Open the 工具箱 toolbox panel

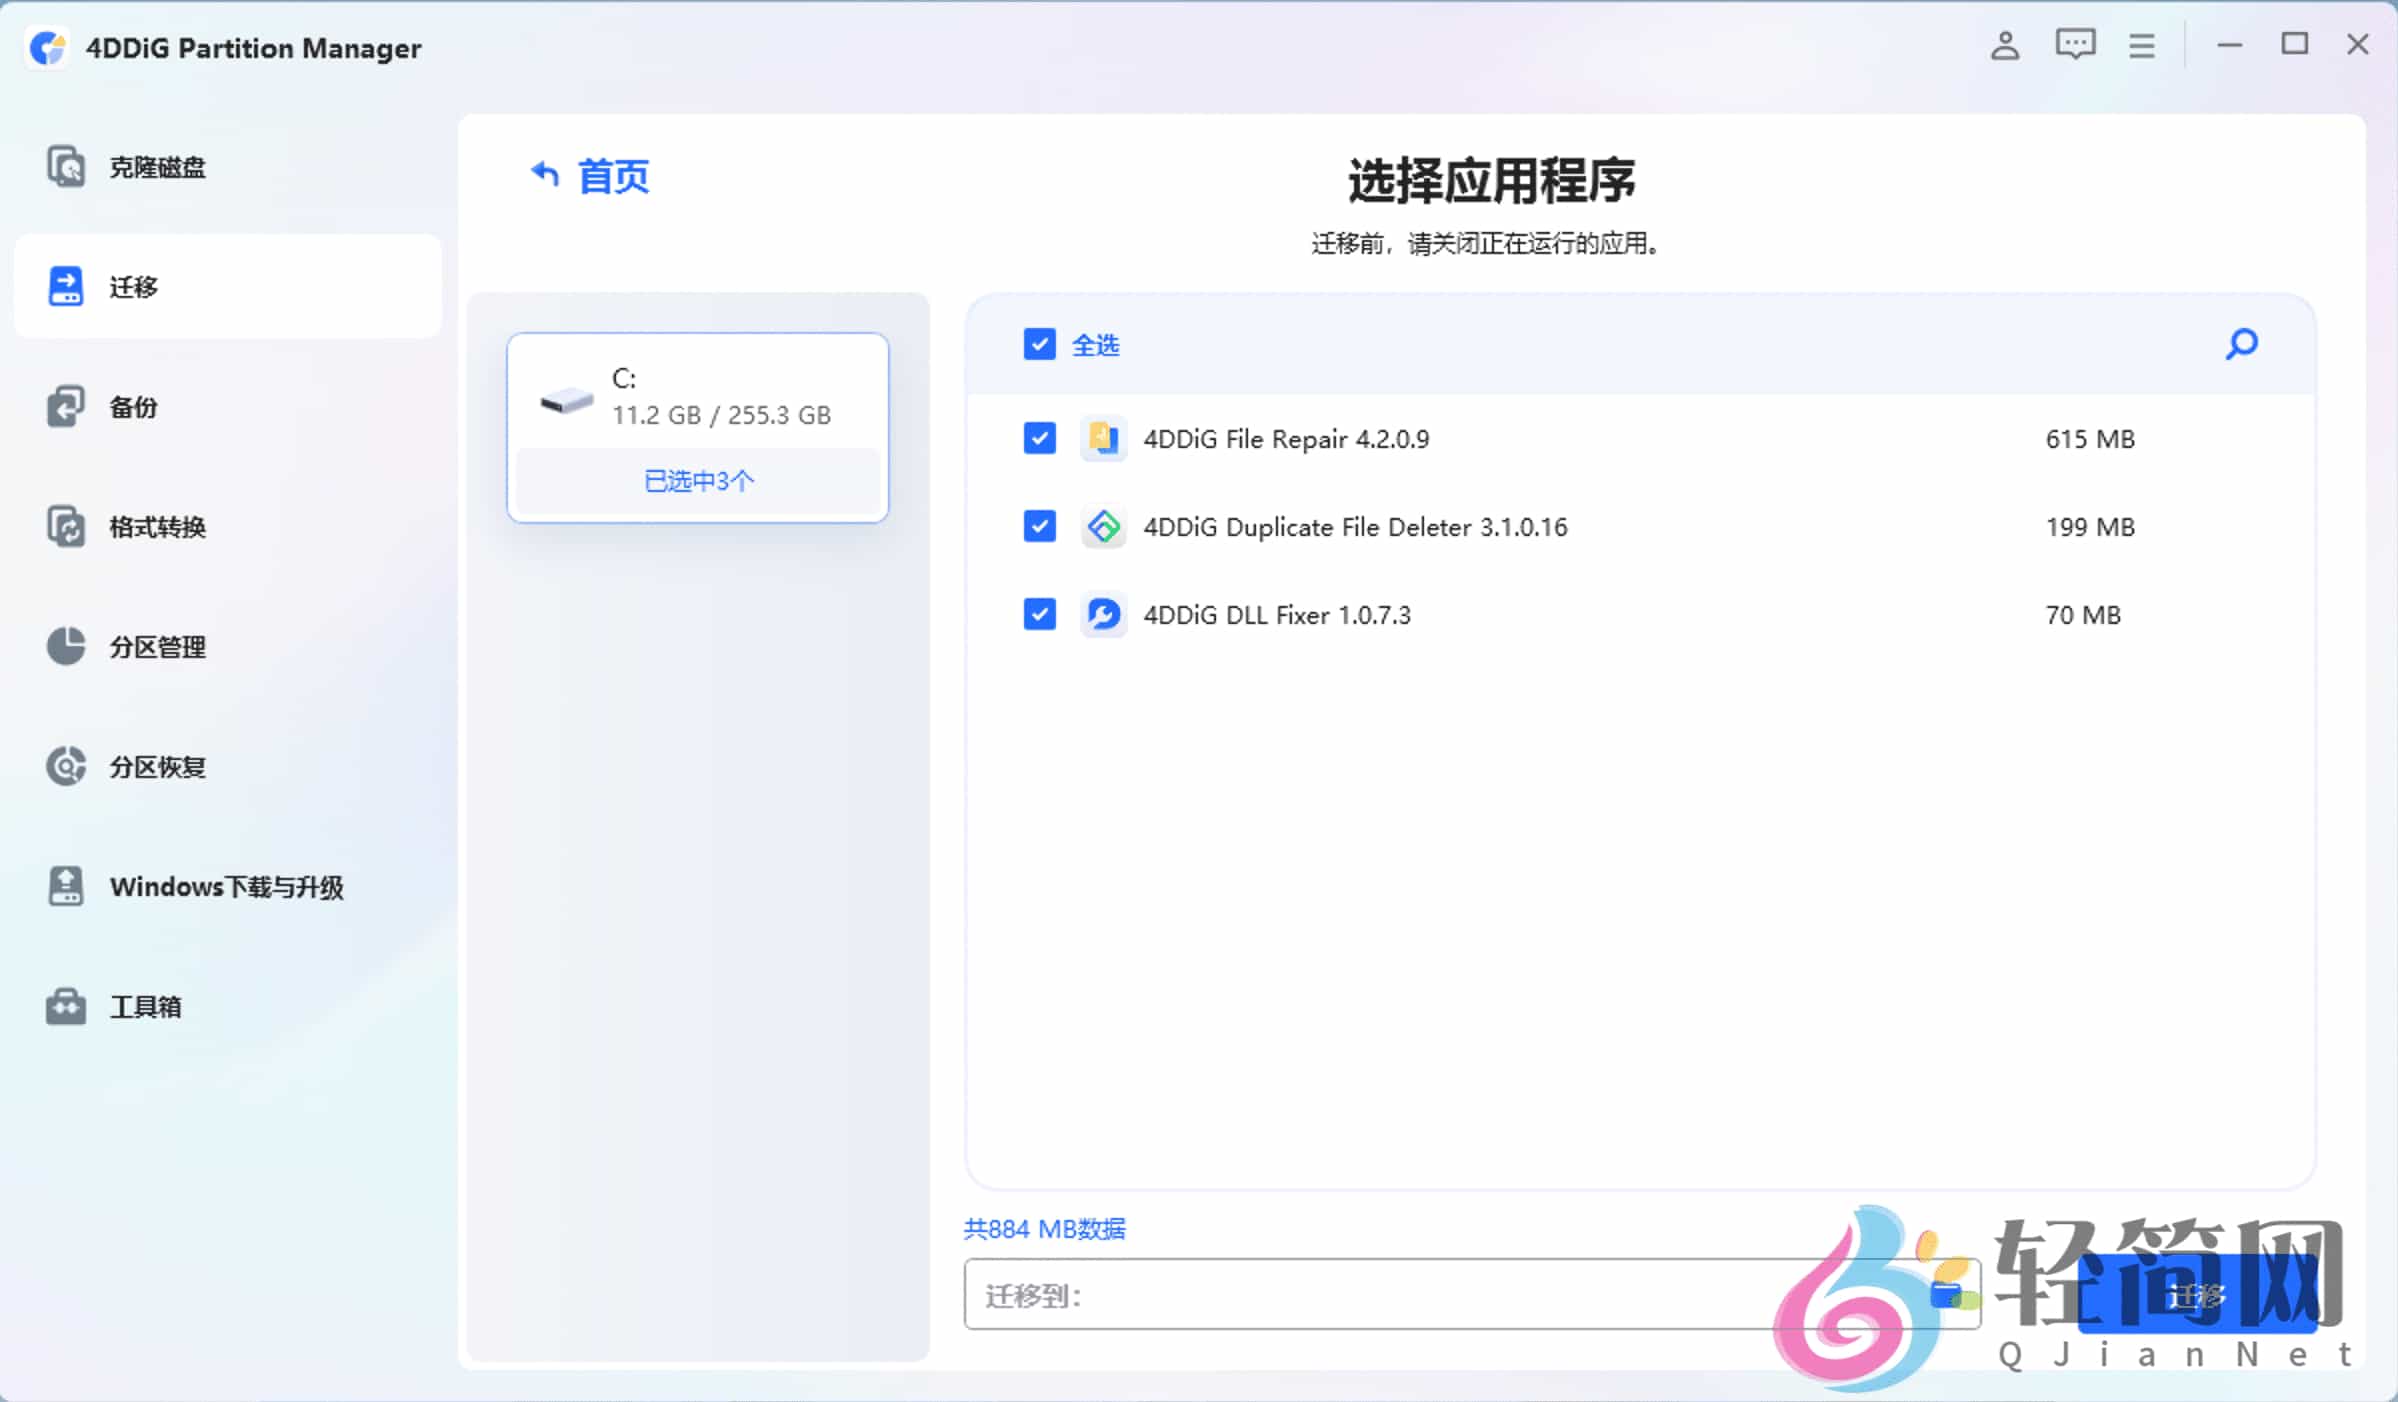[144, 1007]
